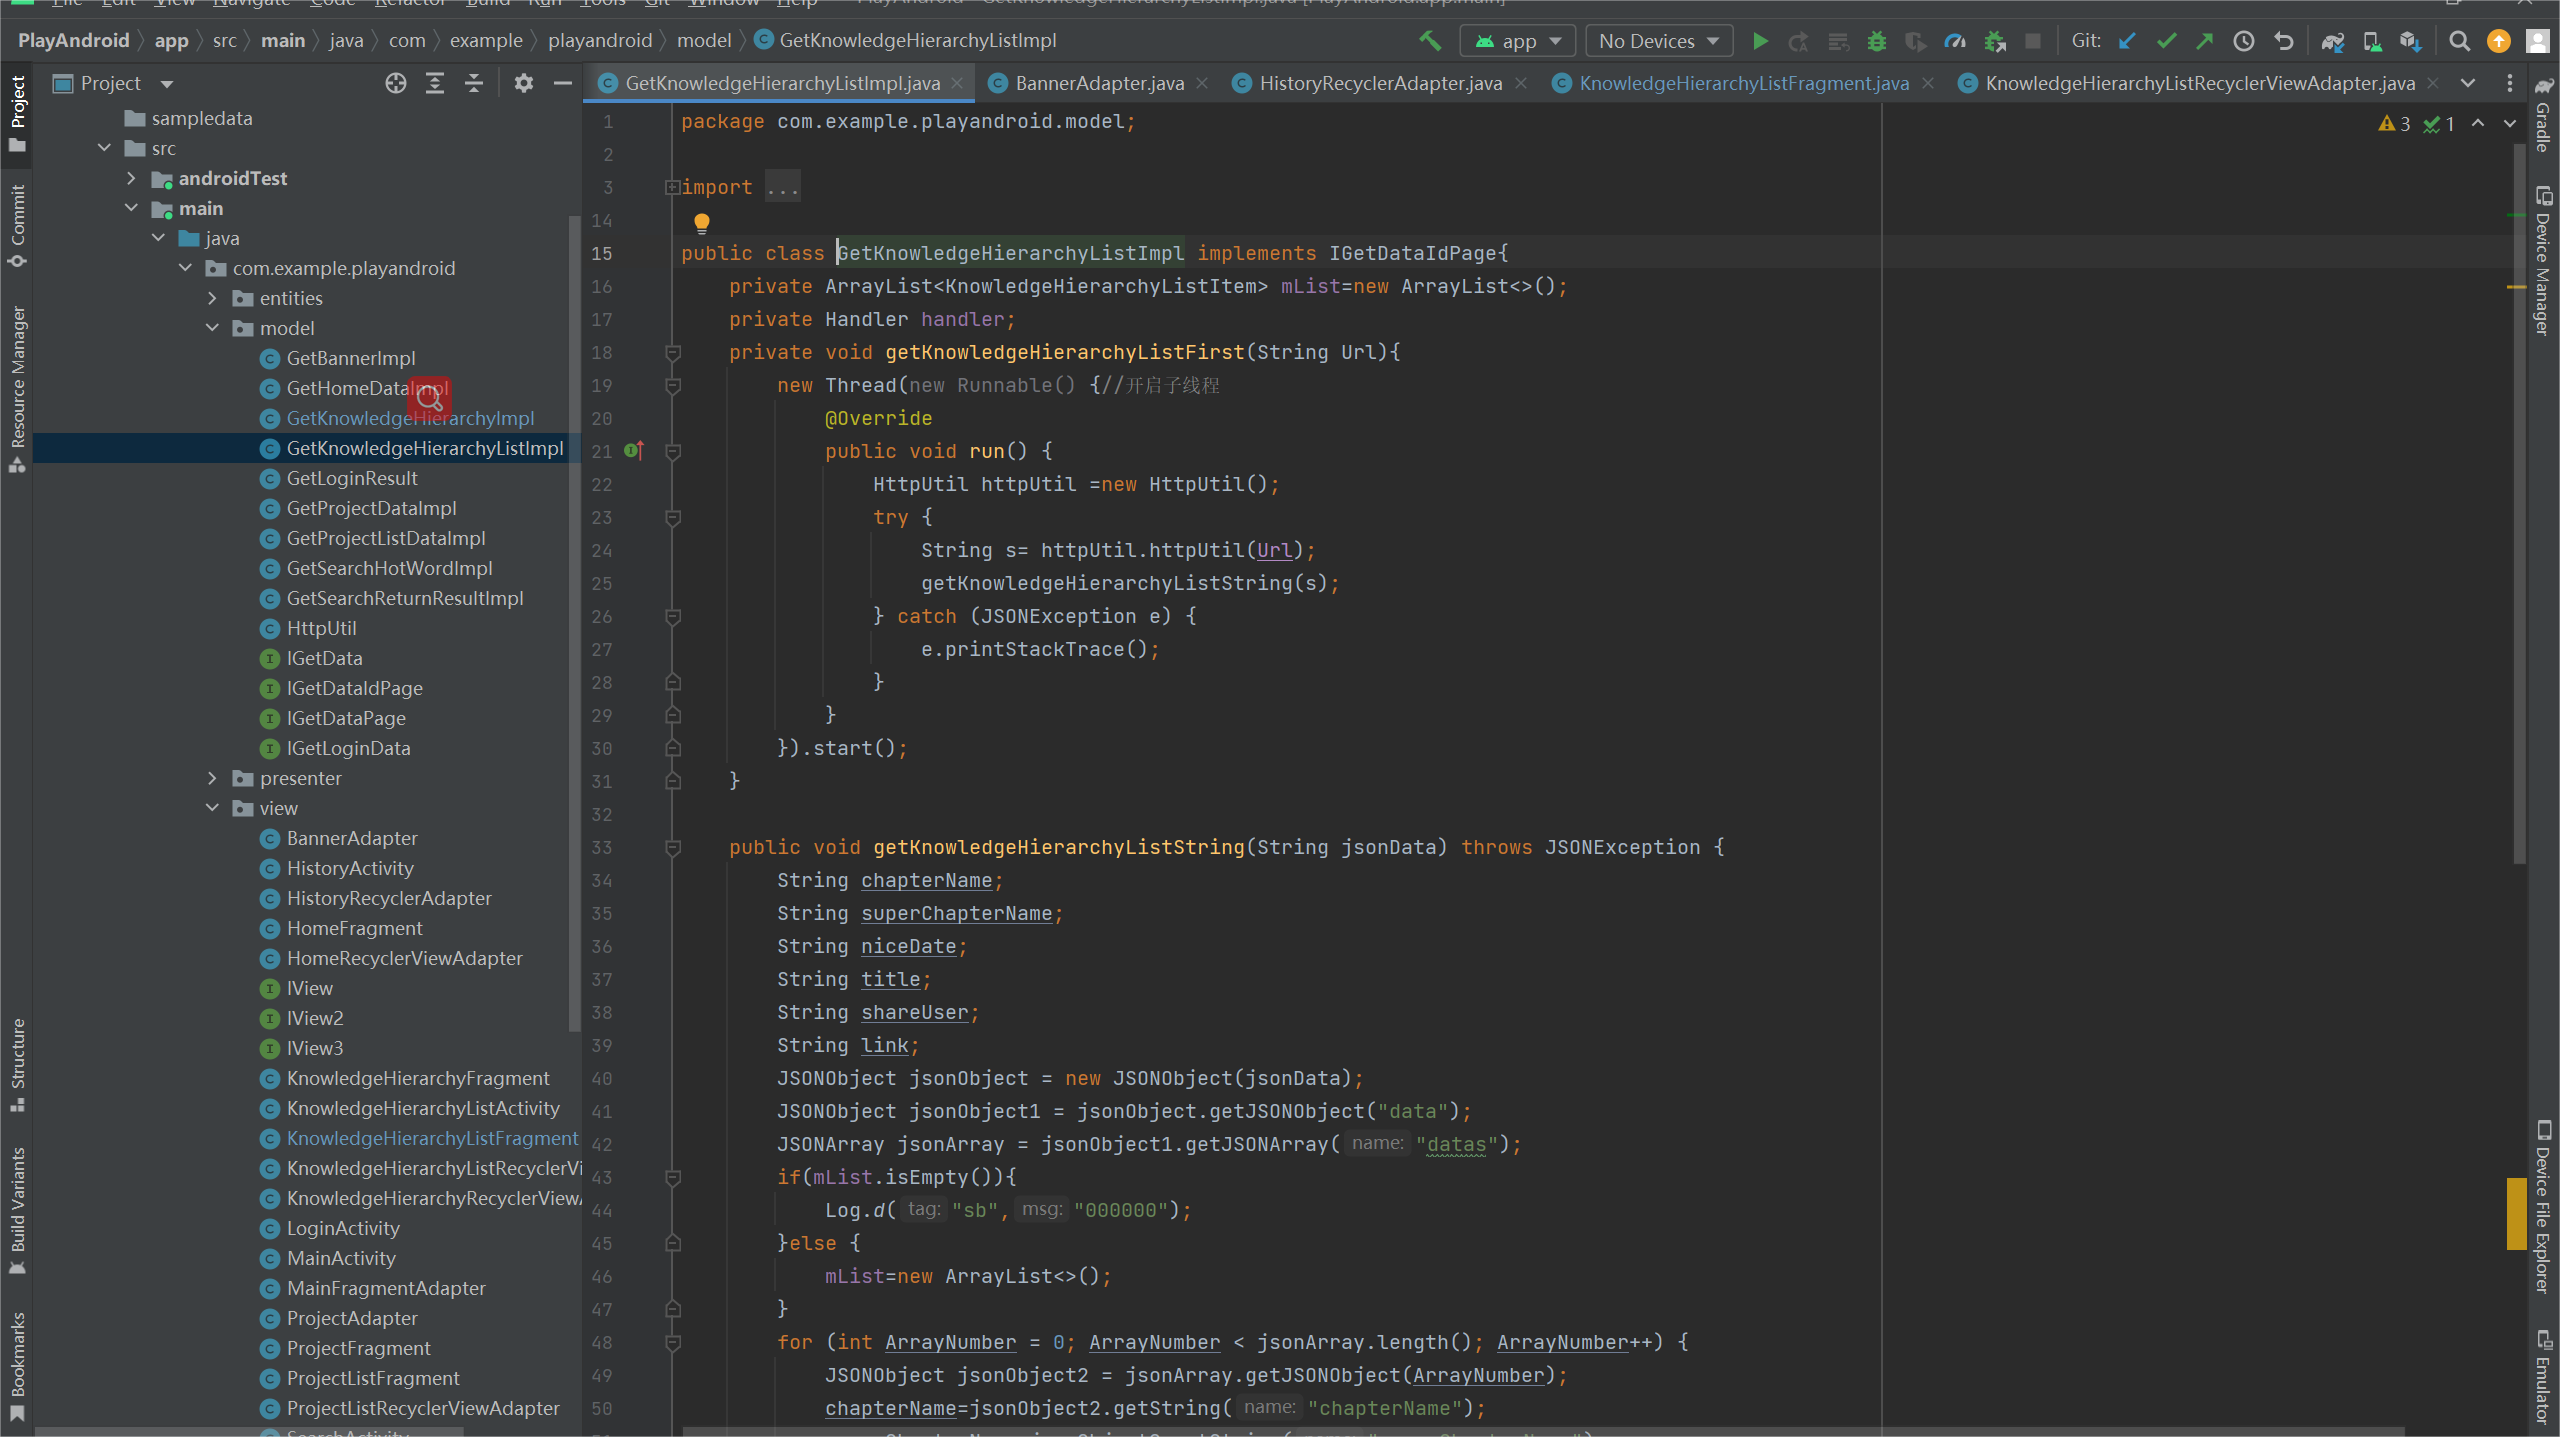Attach debugger to Android process

(1994, 41)
